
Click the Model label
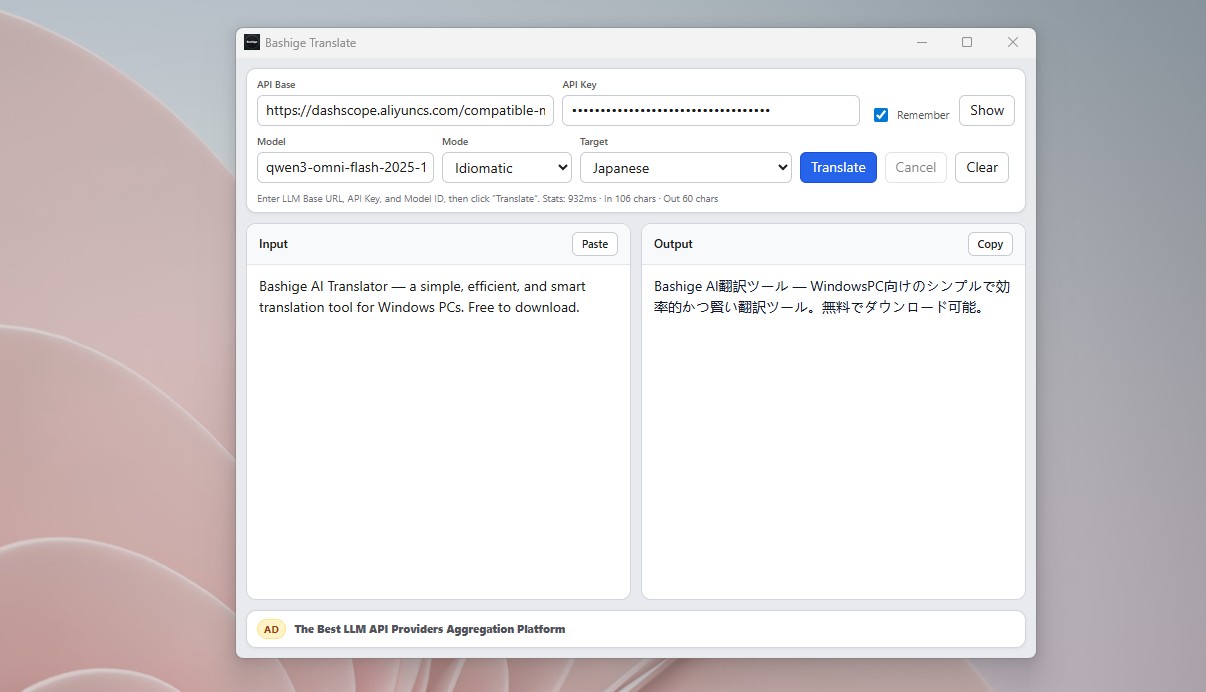click(271, 142)
